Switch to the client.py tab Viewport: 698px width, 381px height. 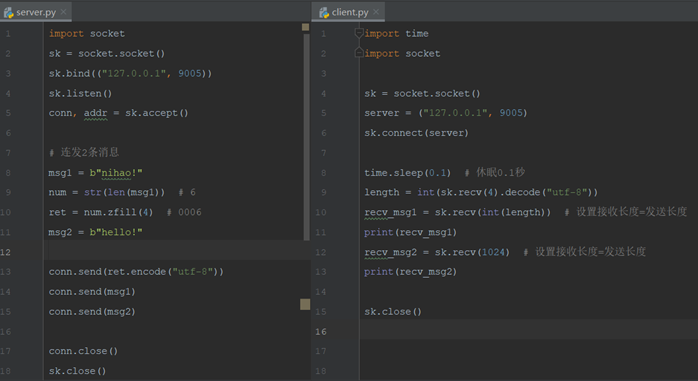349,12
